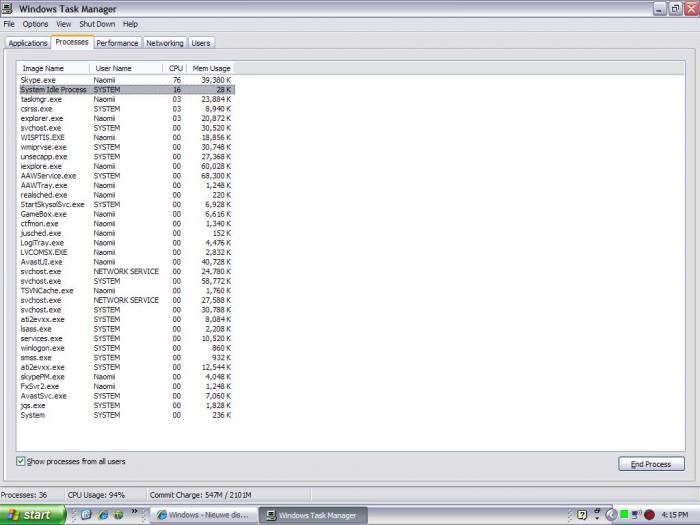Select the services.exe process
The height and width of the screenshot is (525, 700).
(126, 338)
